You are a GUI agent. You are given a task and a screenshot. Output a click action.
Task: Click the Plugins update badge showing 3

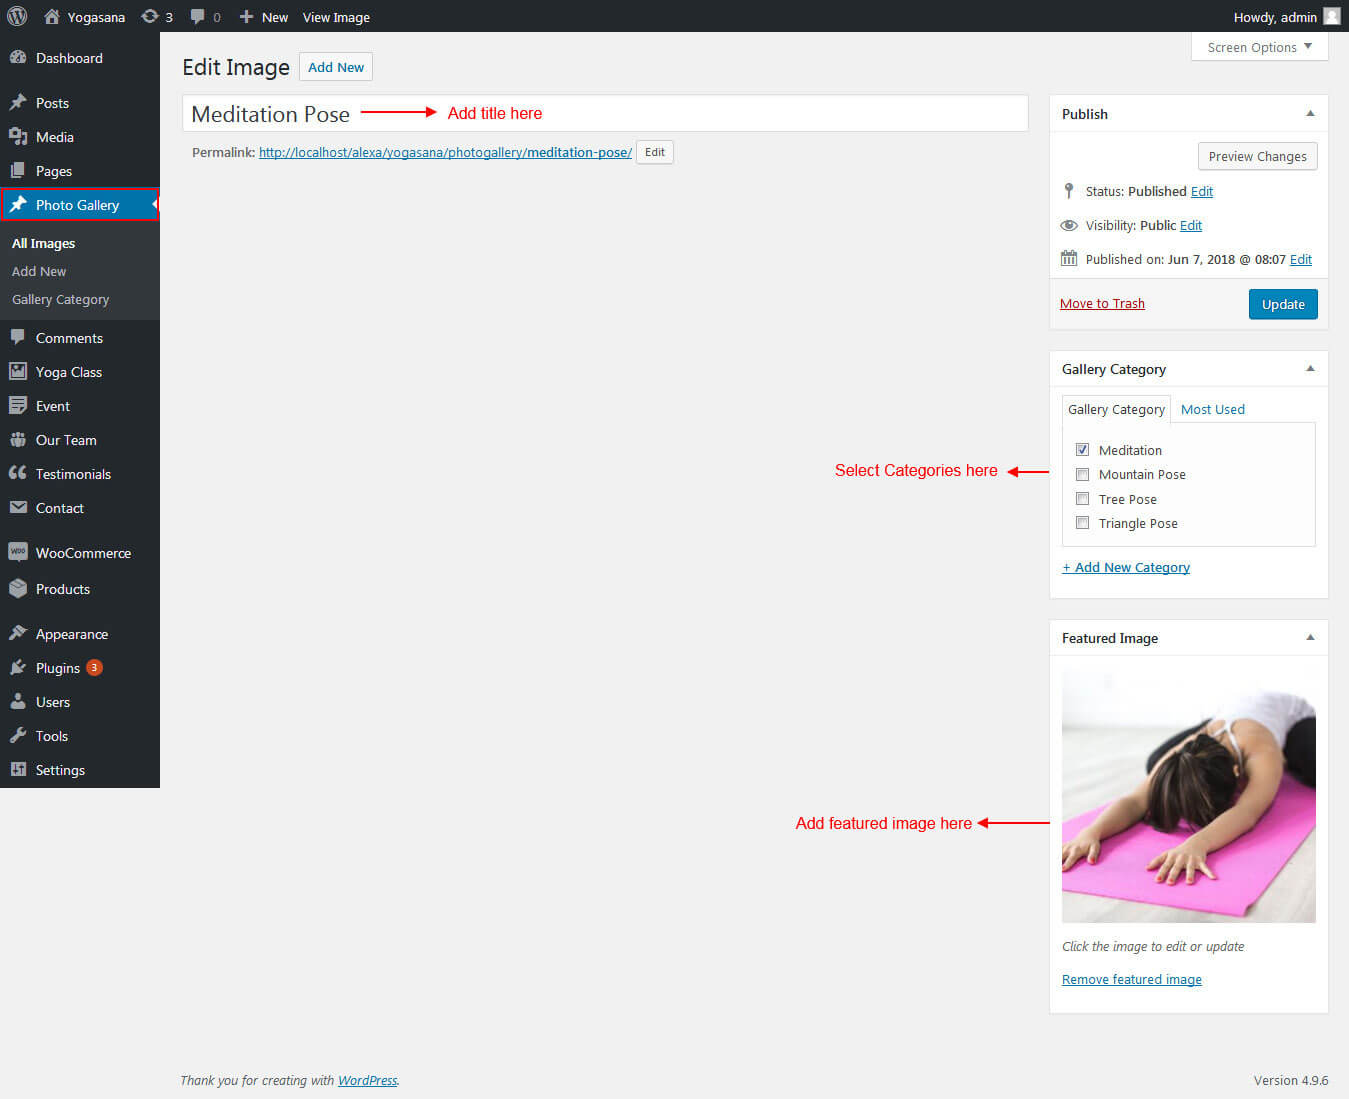[94, 668]
